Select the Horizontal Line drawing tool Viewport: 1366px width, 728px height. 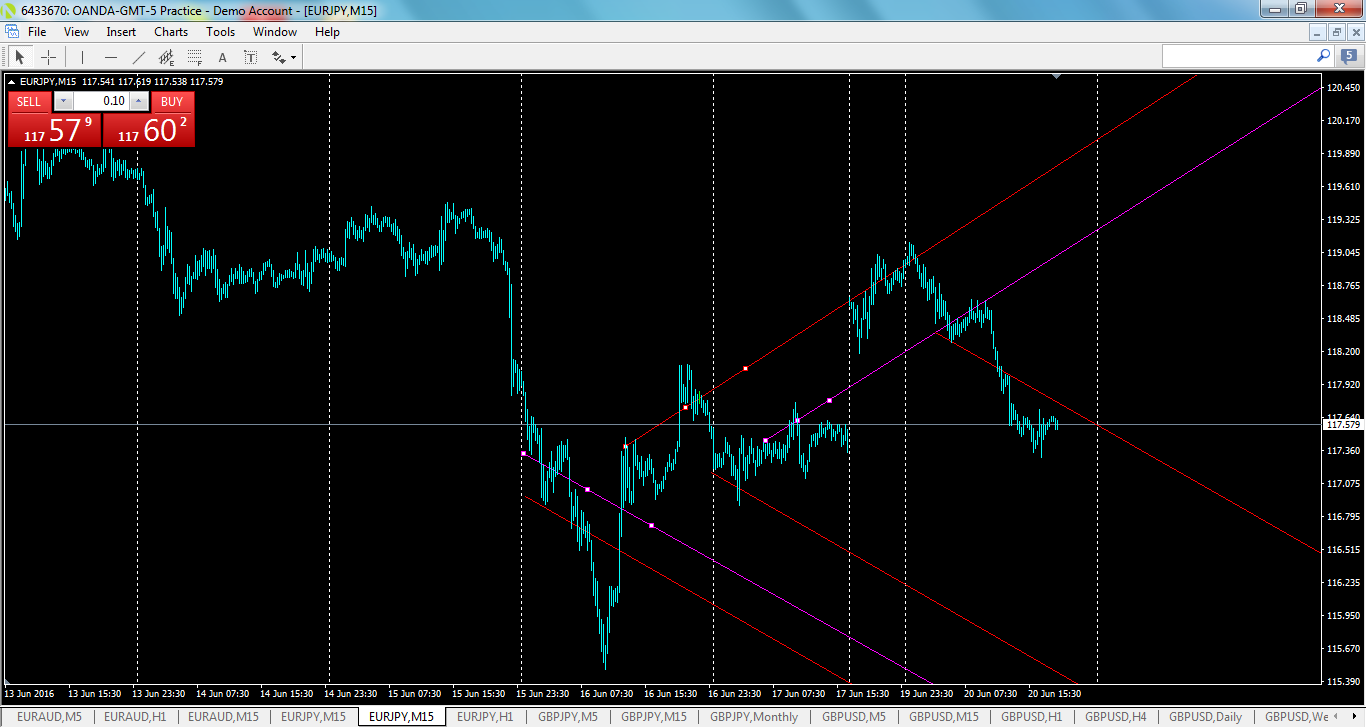(x=111, y=57)
